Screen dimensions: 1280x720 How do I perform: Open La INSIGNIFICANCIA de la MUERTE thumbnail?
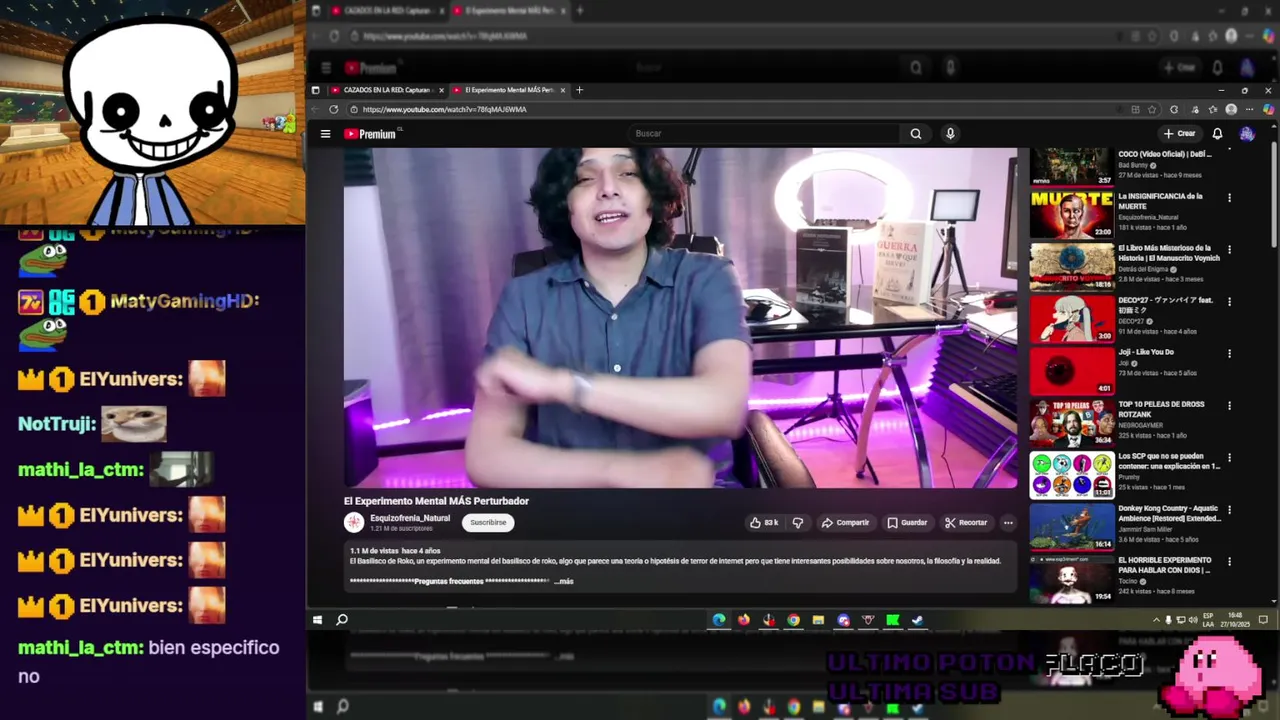pos(1072,213)
